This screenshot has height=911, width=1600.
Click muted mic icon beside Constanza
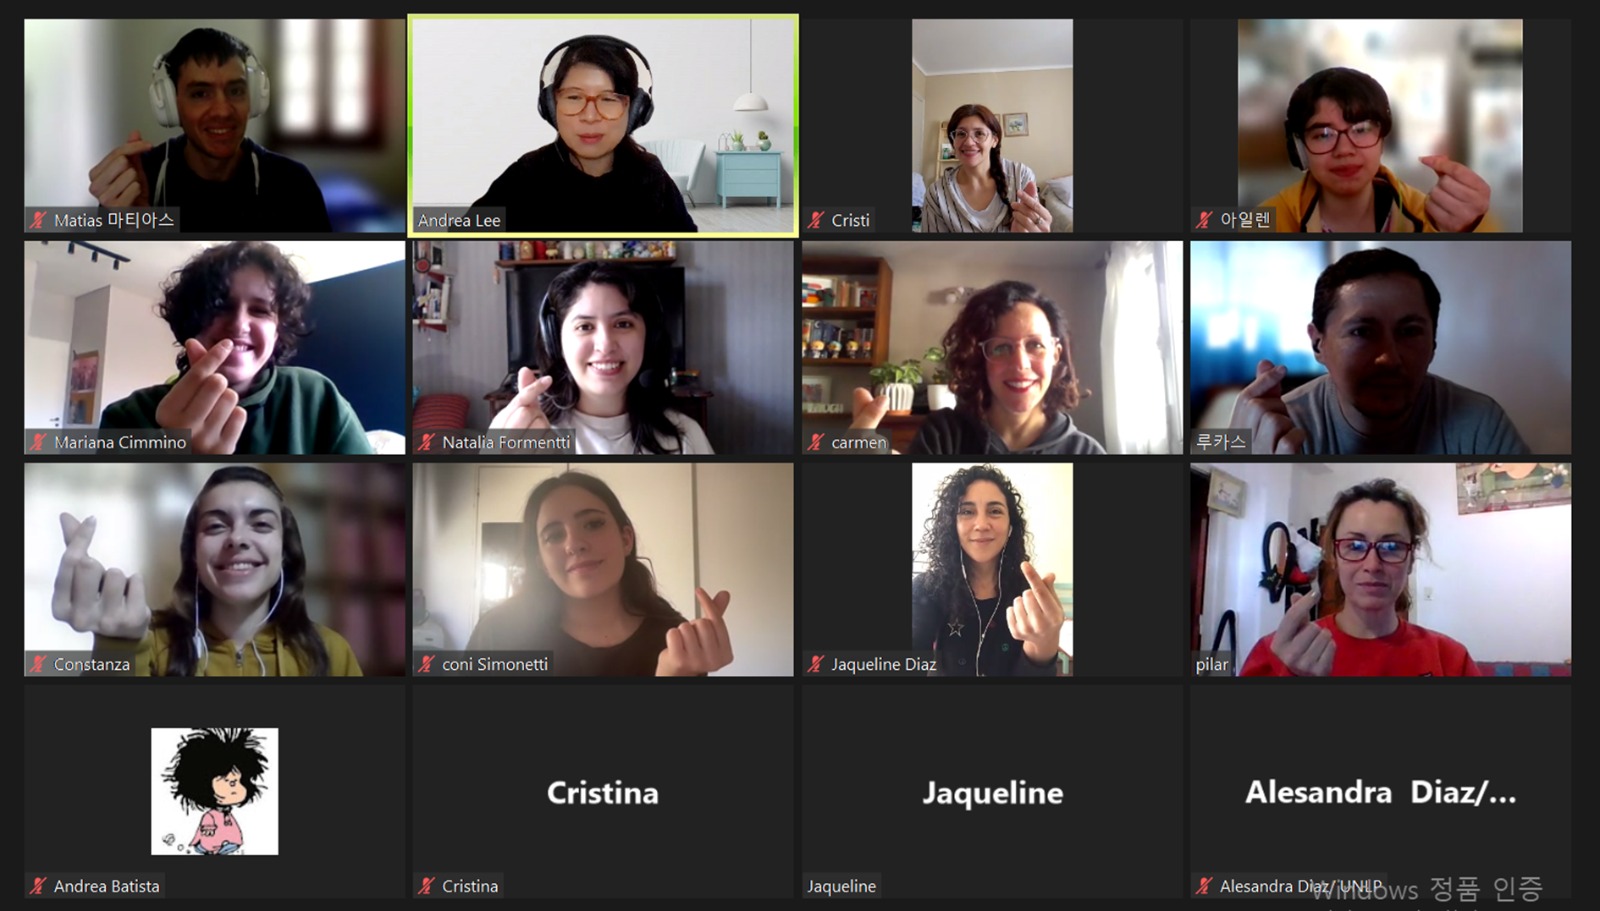[39, 664]
